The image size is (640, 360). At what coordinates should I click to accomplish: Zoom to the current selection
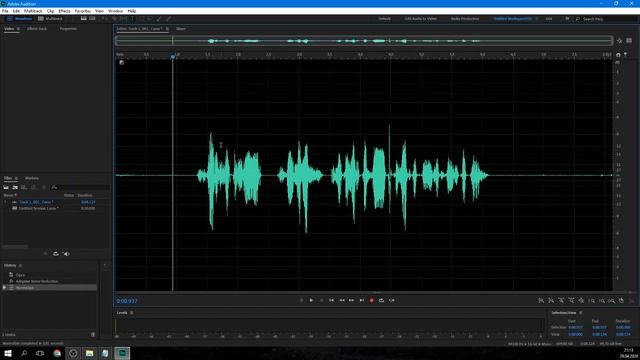point(611,301)
